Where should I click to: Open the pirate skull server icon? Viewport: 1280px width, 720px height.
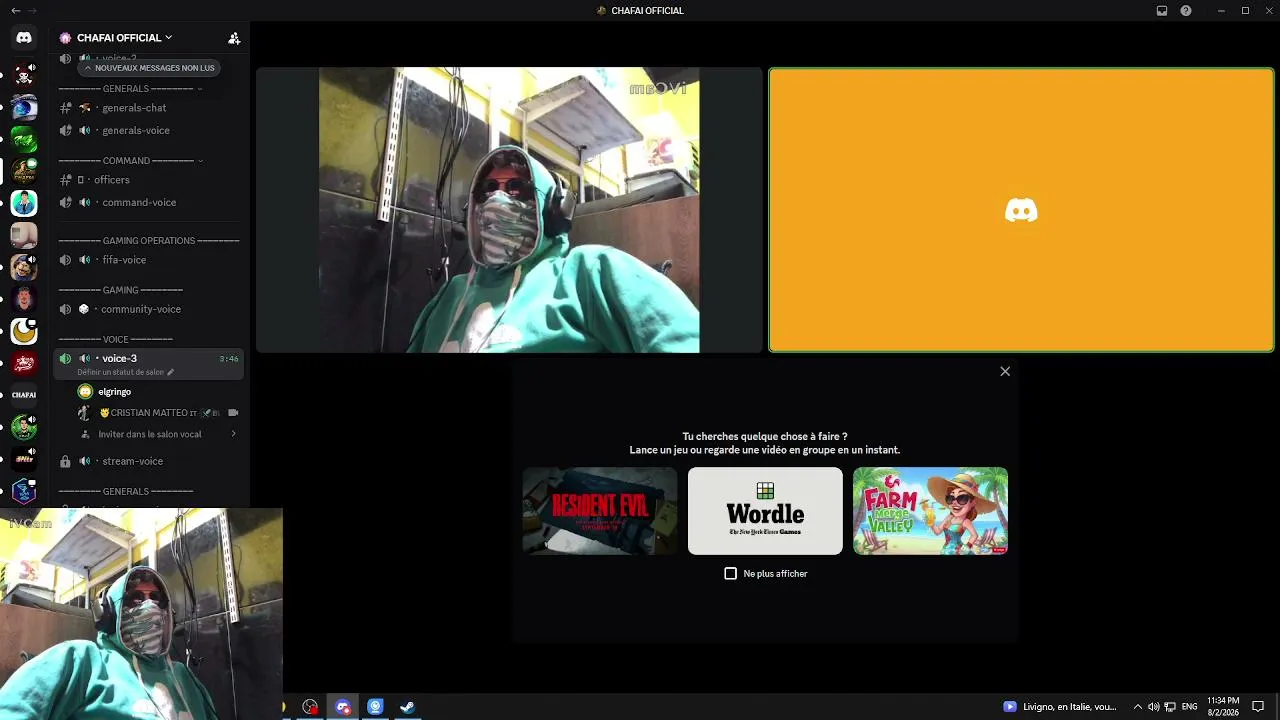coord(24,73)
